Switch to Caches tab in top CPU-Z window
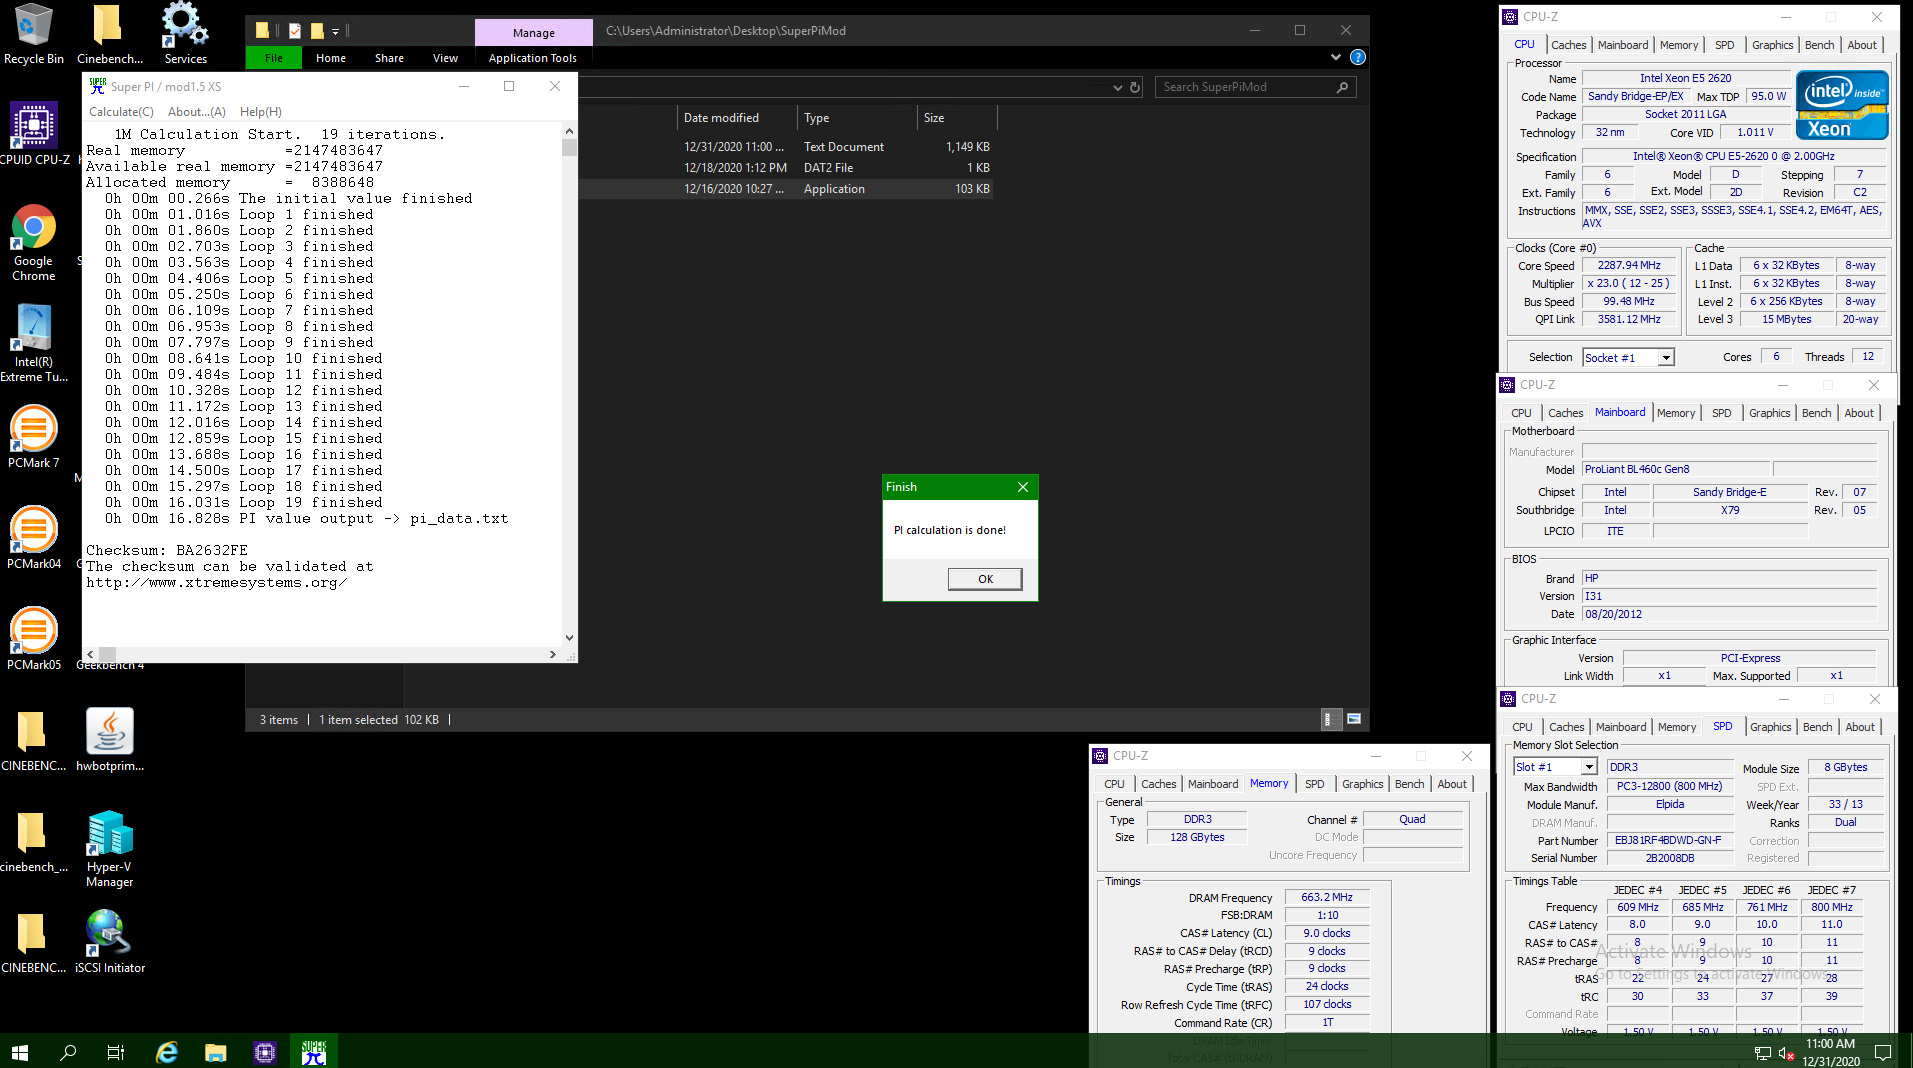 1568,45
